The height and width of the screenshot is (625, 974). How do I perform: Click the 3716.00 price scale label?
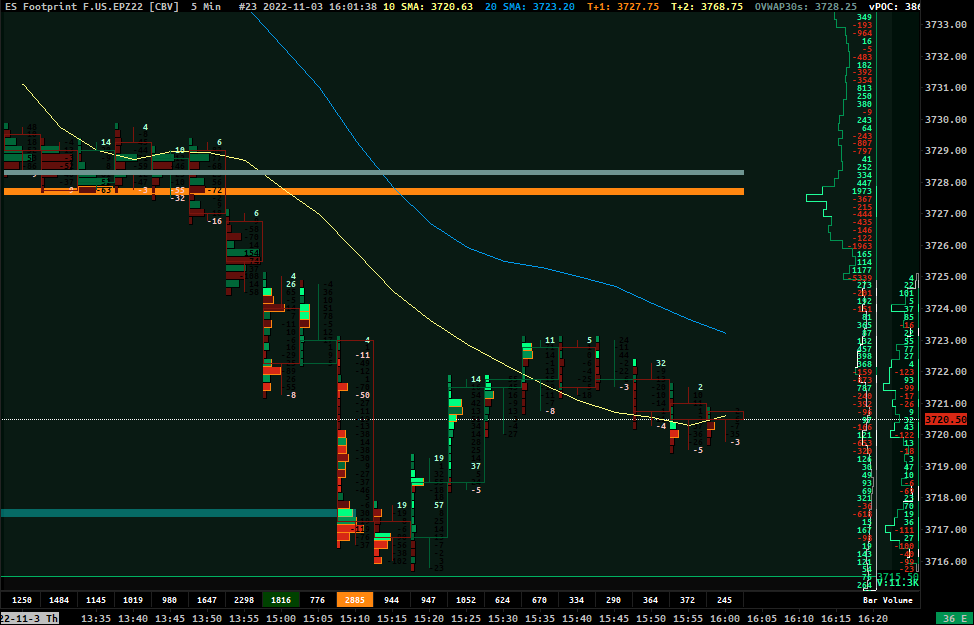pyautogui.click(x=945, y=562)
